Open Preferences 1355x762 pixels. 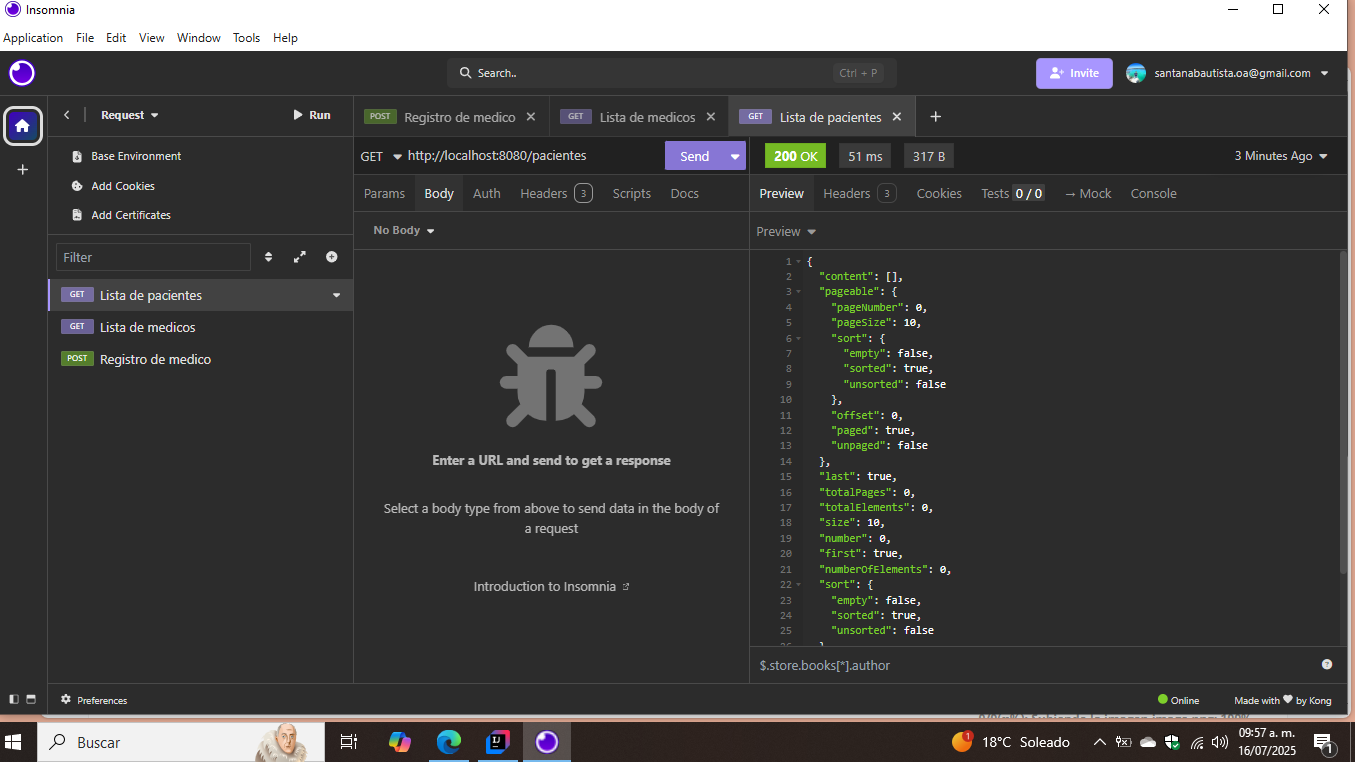click(x=94, y=700)
